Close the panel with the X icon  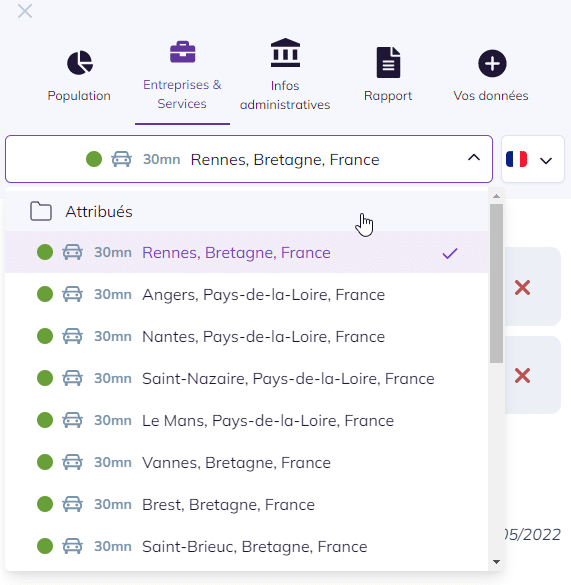[25, 11]
